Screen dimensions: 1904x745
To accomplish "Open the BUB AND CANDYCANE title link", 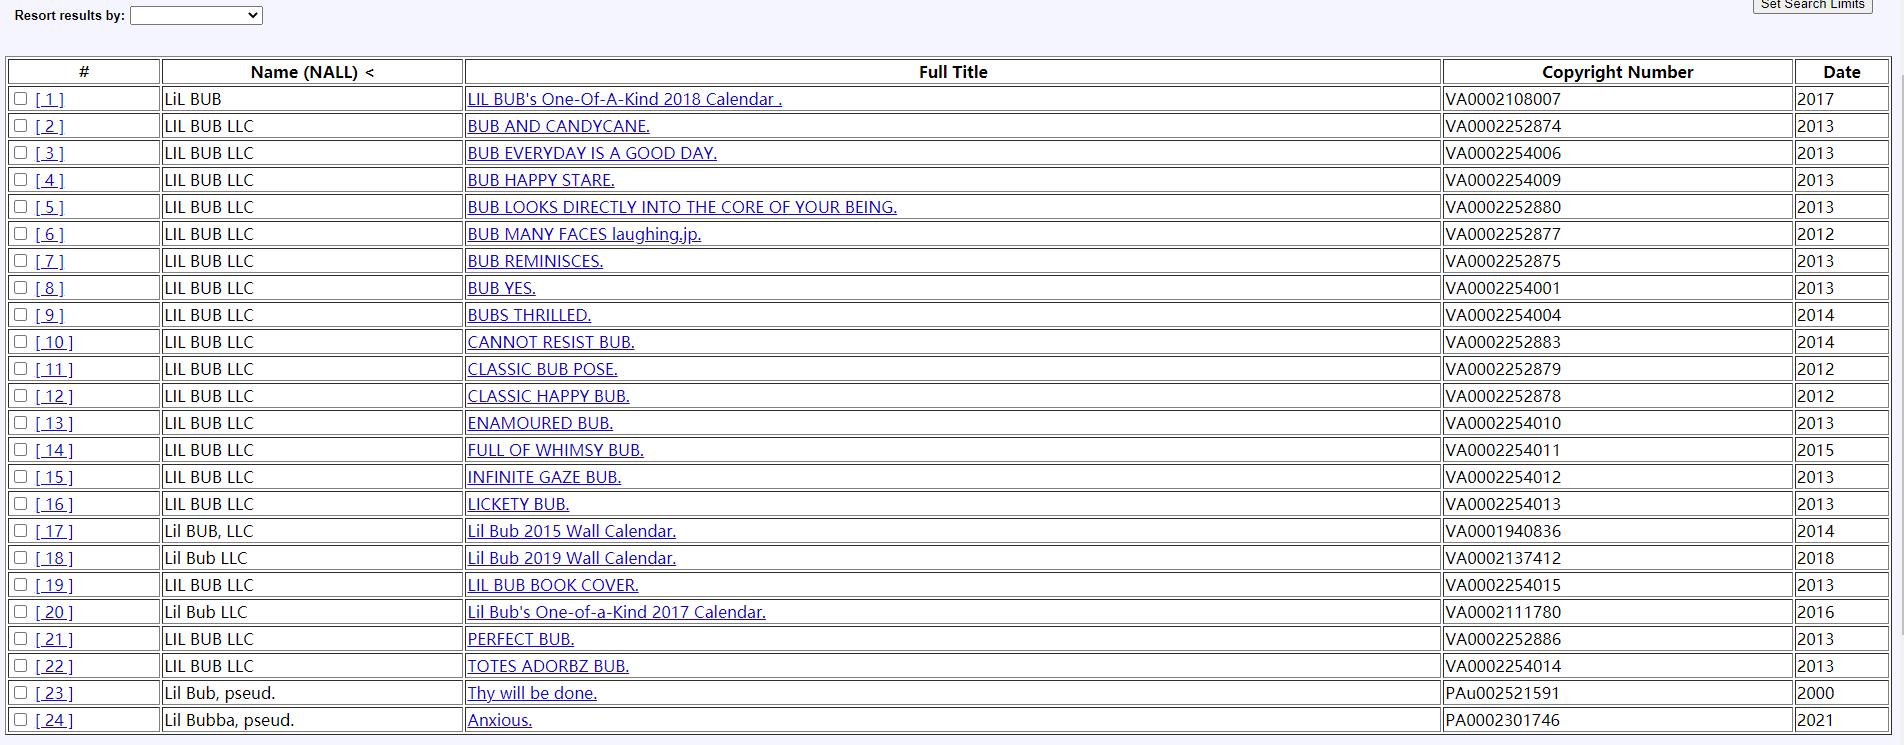I will [x=558, y=126].
